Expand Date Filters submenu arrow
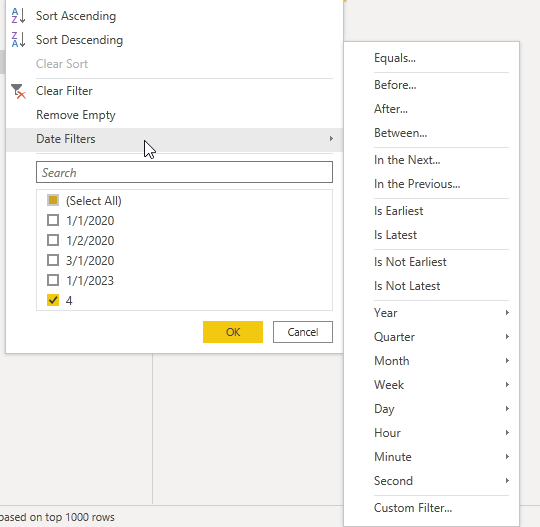The image size is (540, 527). (x=331, y=138)
